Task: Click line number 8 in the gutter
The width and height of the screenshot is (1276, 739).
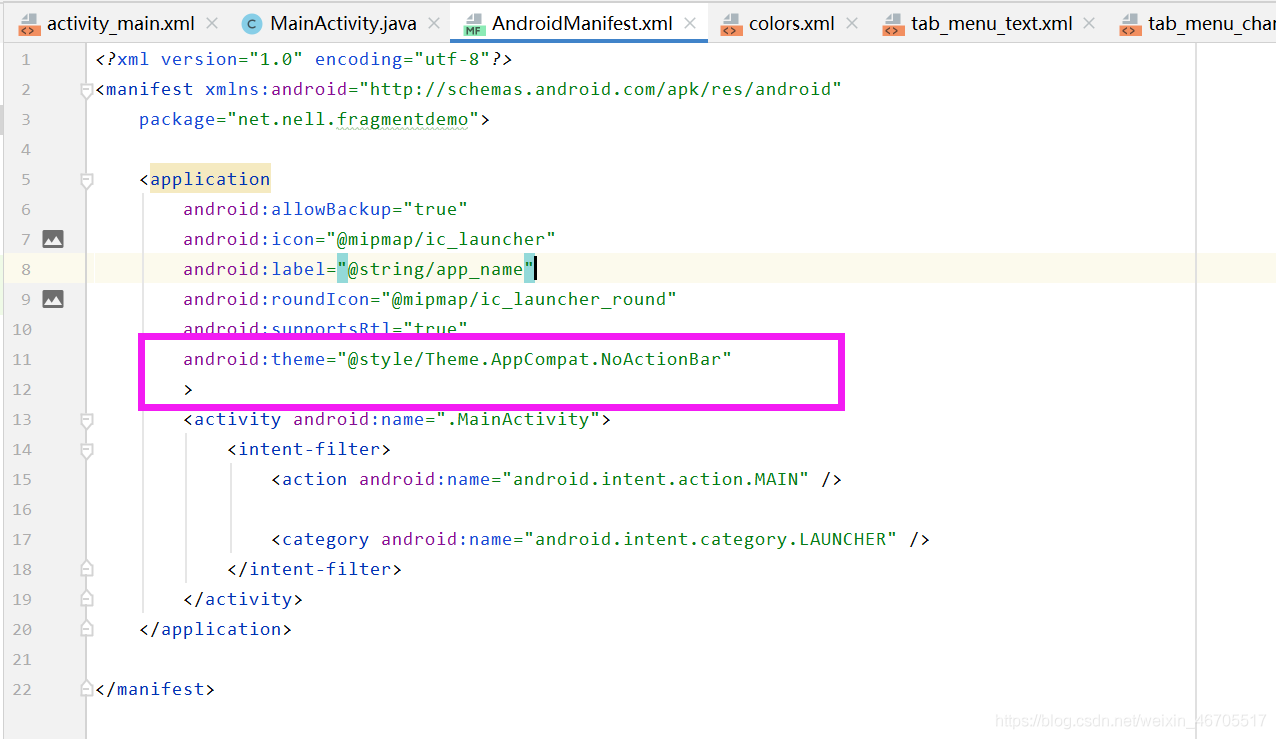Action: tap(26, 269)
